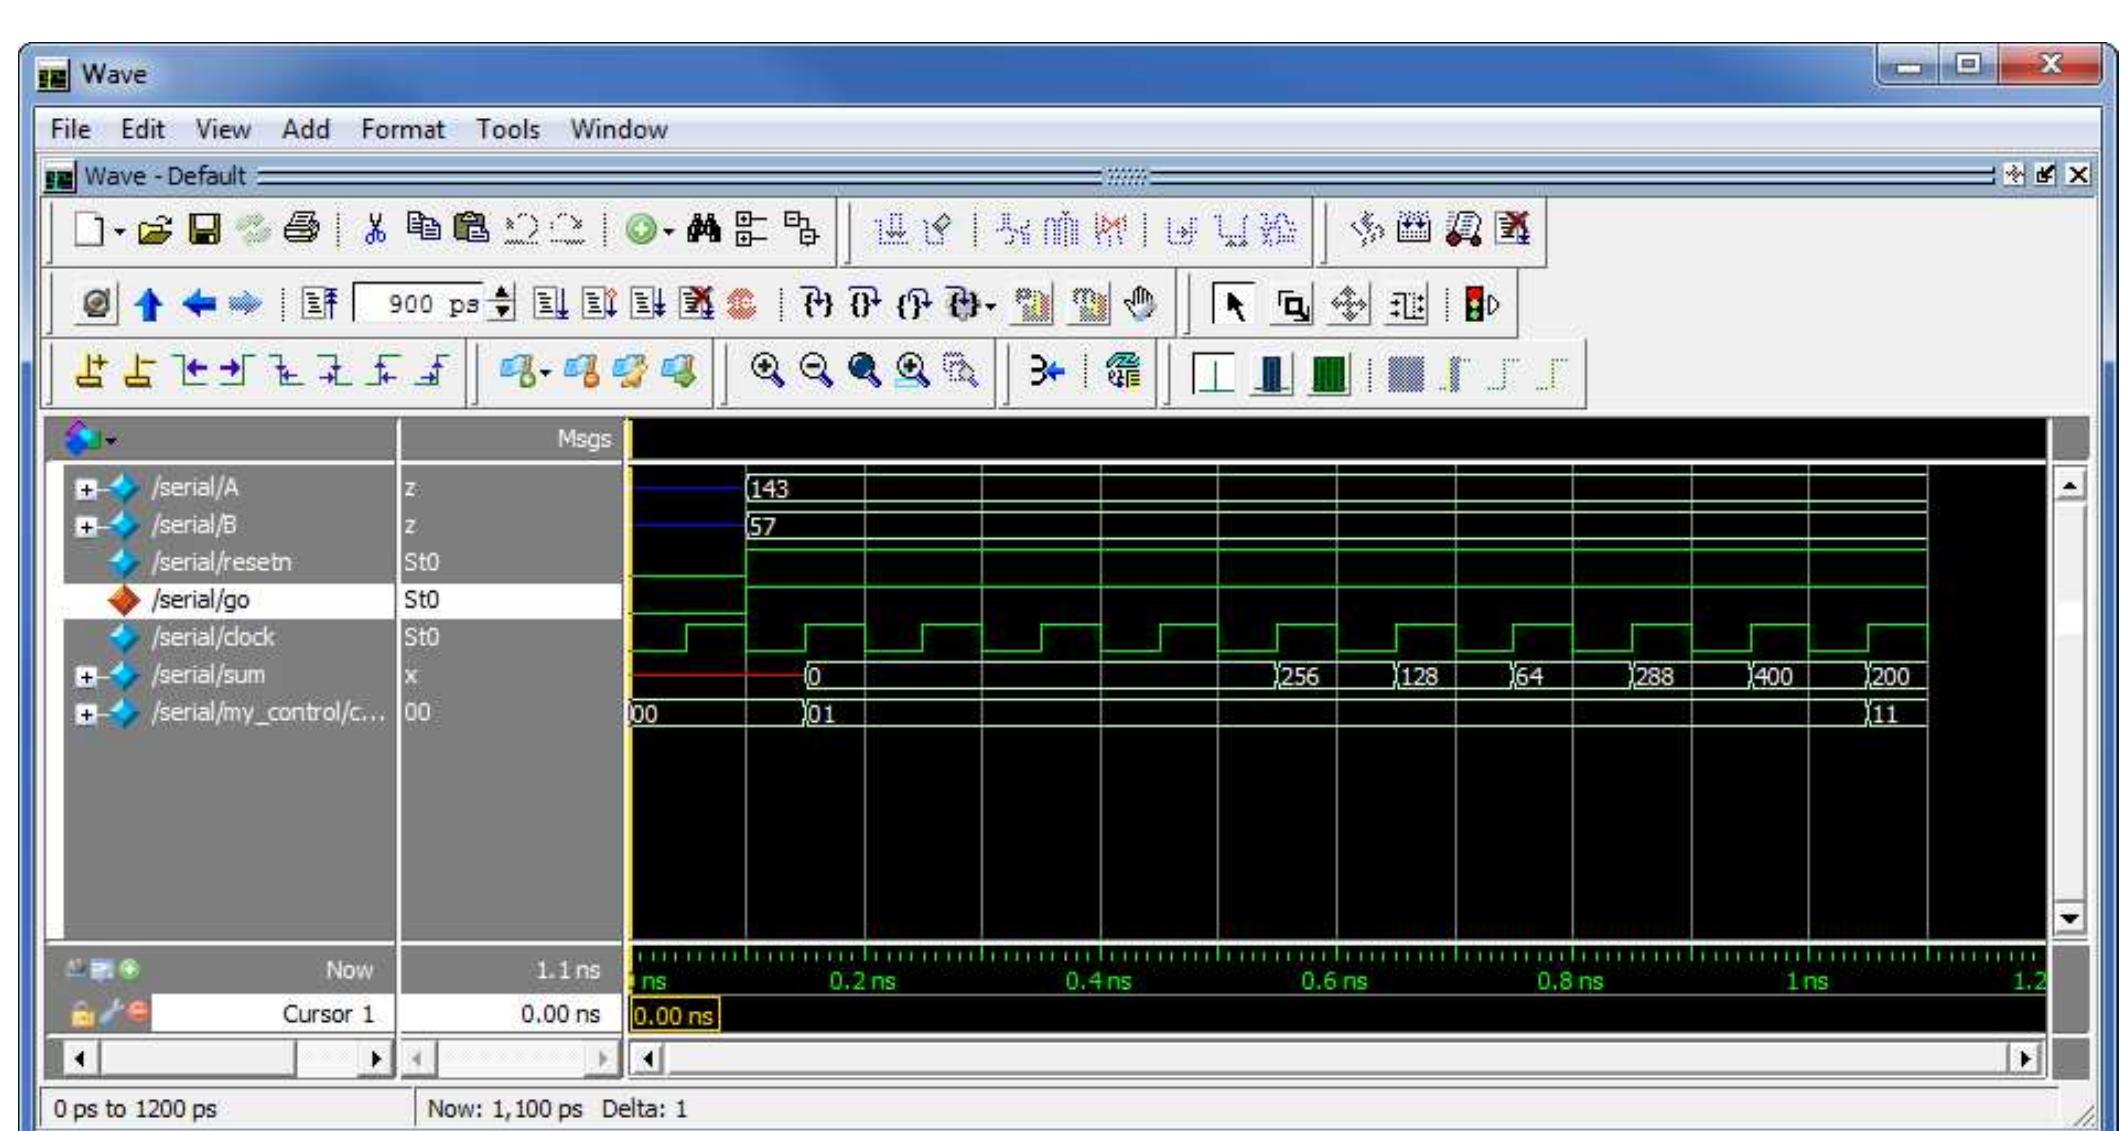Click the Delete Cursor icon
This screenshot has width=2128, height=1131.
point(139,372)
